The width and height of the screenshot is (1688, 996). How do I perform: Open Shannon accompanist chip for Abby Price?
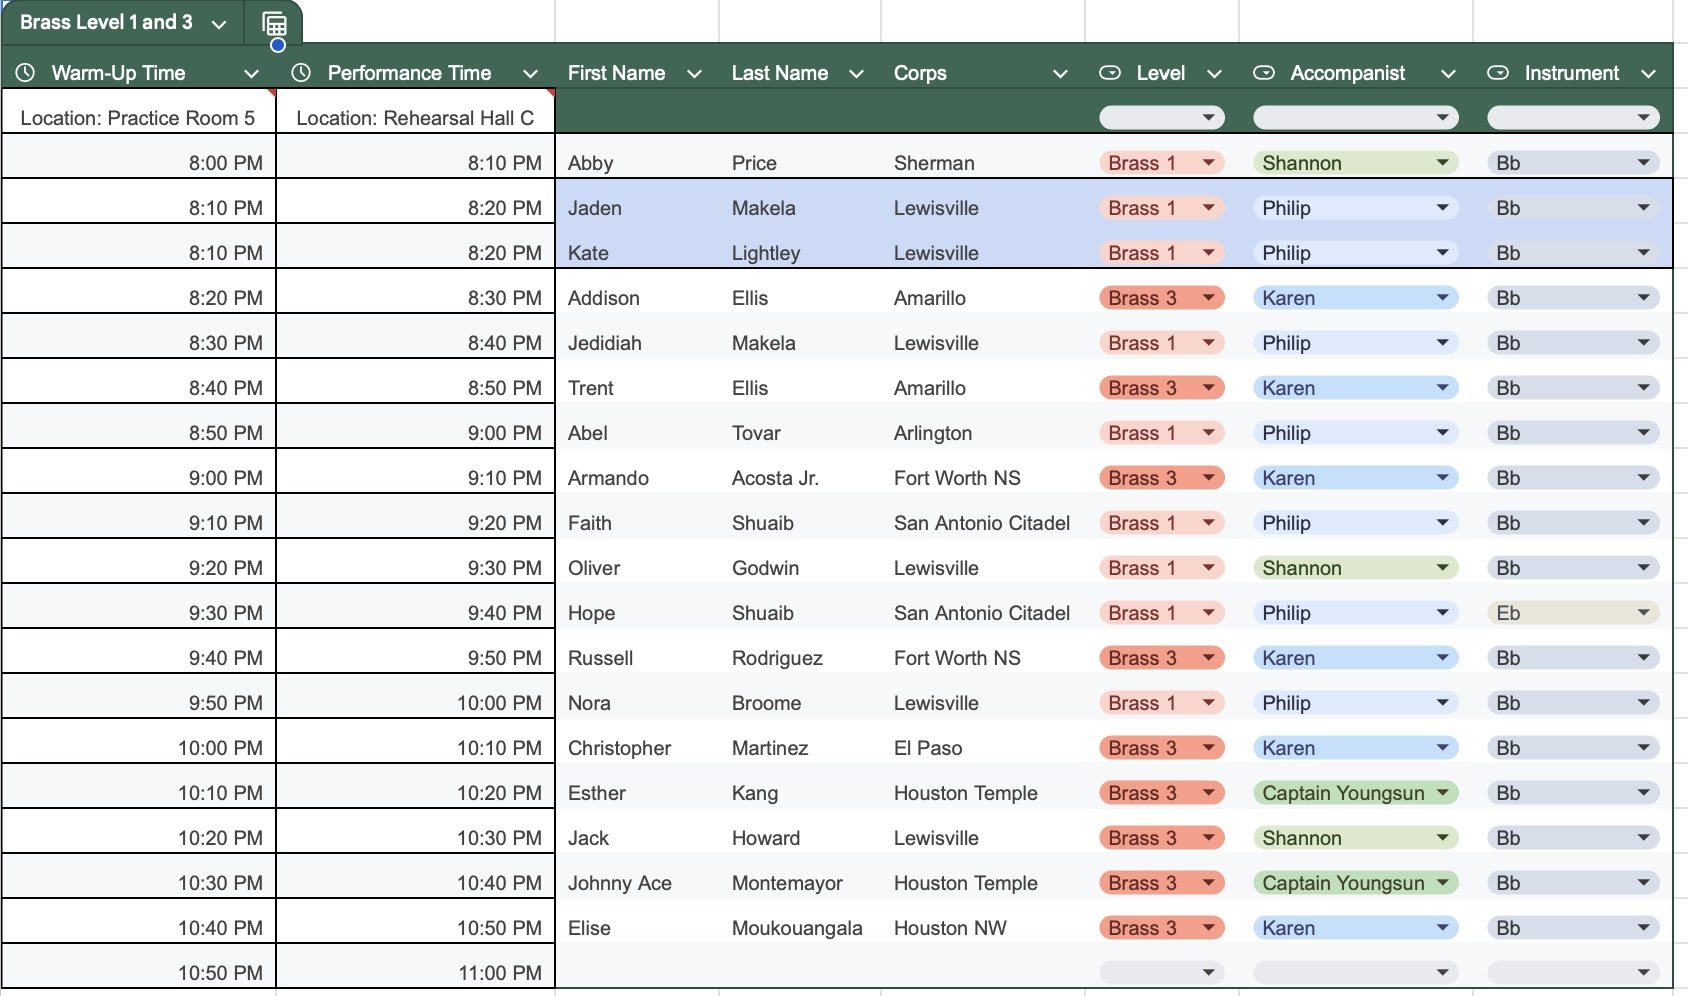click(x=1356, y=163)
